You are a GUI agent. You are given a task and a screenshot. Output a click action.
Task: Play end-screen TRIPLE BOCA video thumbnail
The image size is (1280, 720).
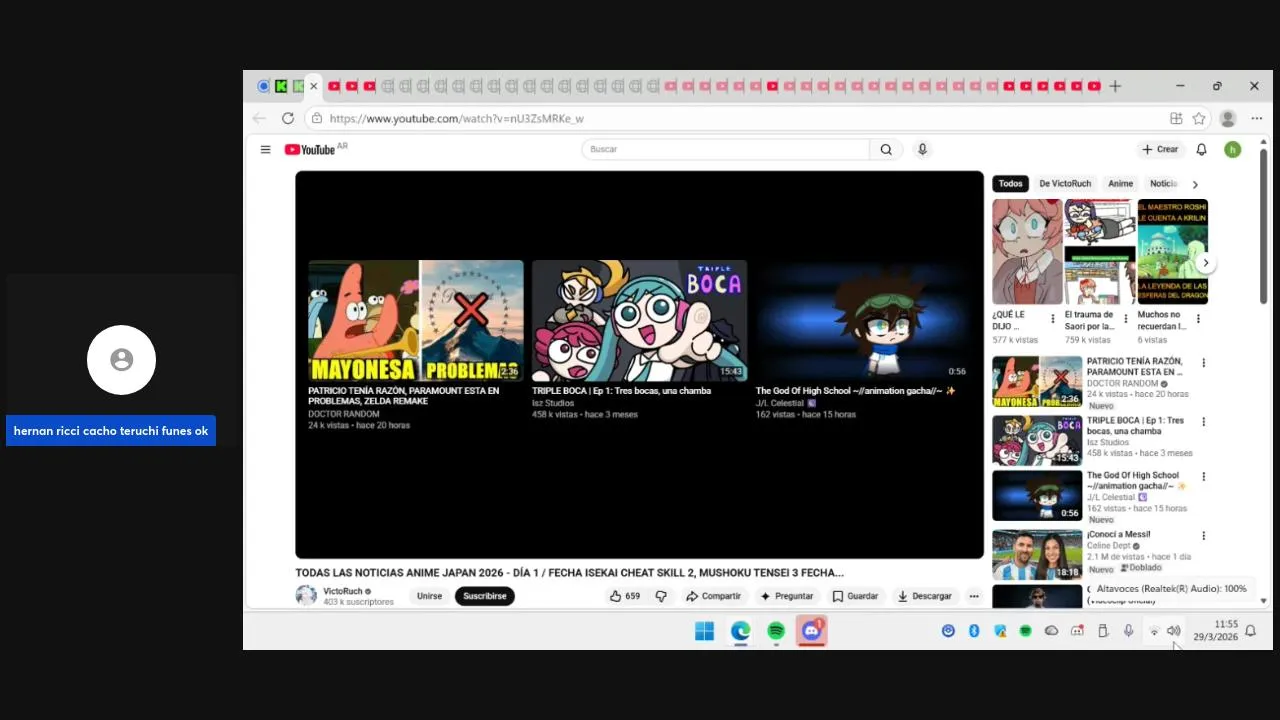point(639,320)
